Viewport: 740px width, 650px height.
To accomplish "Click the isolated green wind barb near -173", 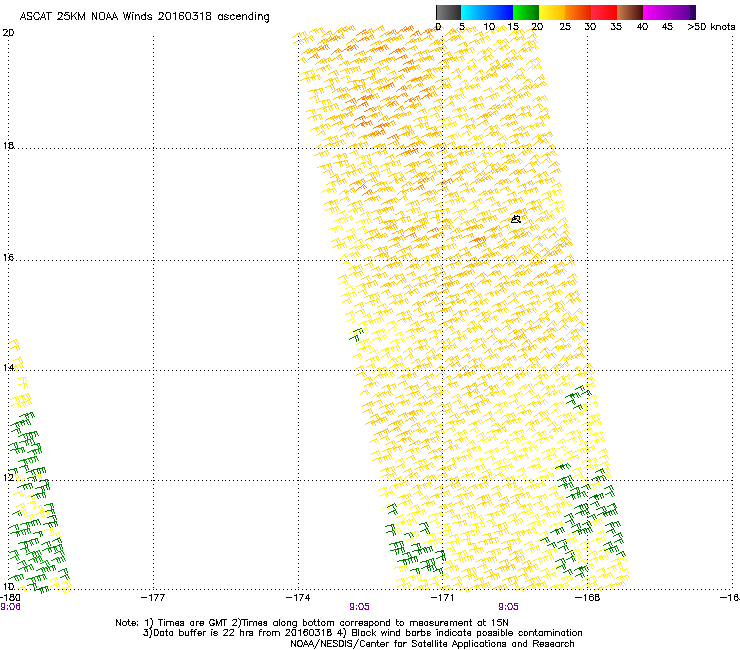I will click(x=356, y=334).
